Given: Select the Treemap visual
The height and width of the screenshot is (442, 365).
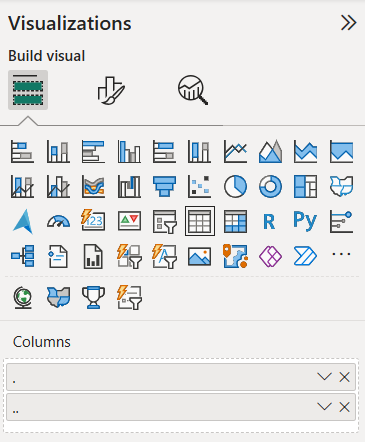Looking at the screenshot, I should [x=306, y=186].
